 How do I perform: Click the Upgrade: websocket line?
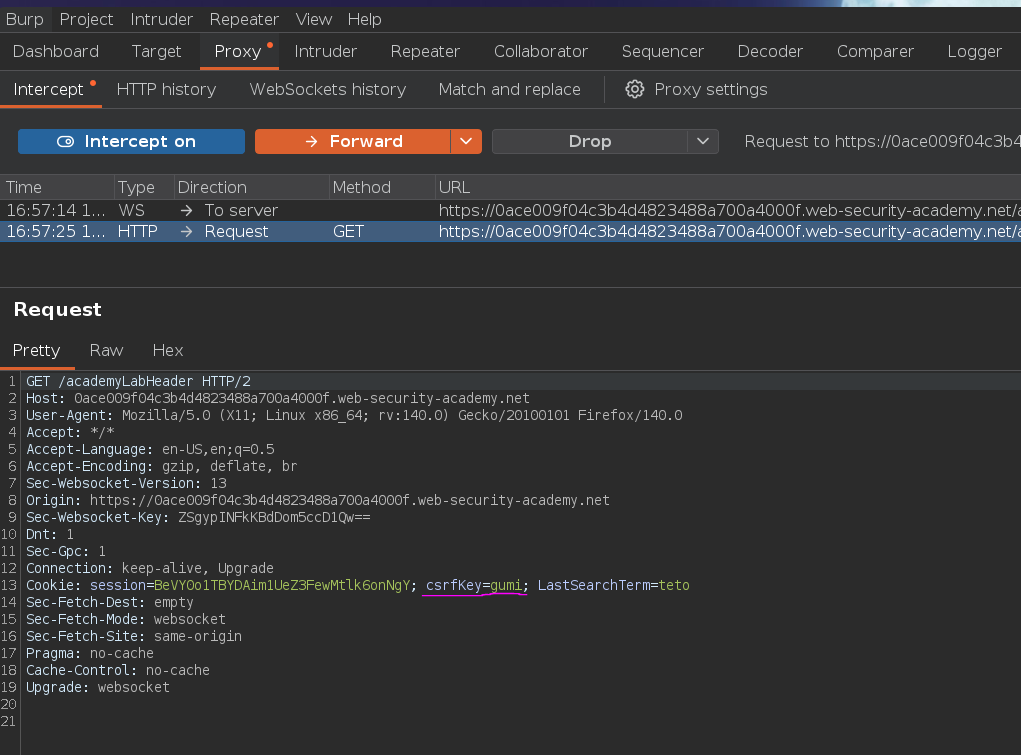point(98,687)
